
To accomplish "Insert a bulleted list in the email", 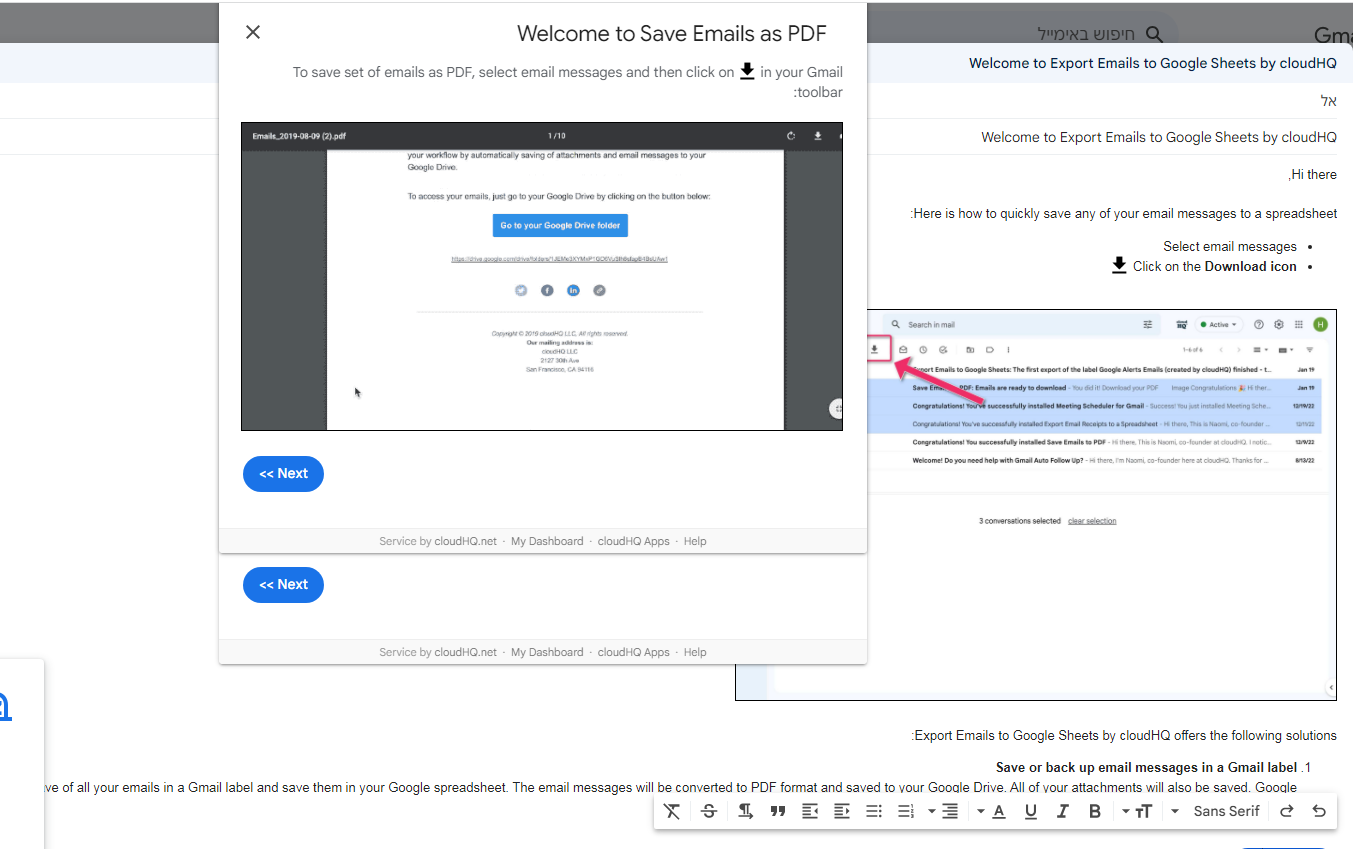I will 874,811.
